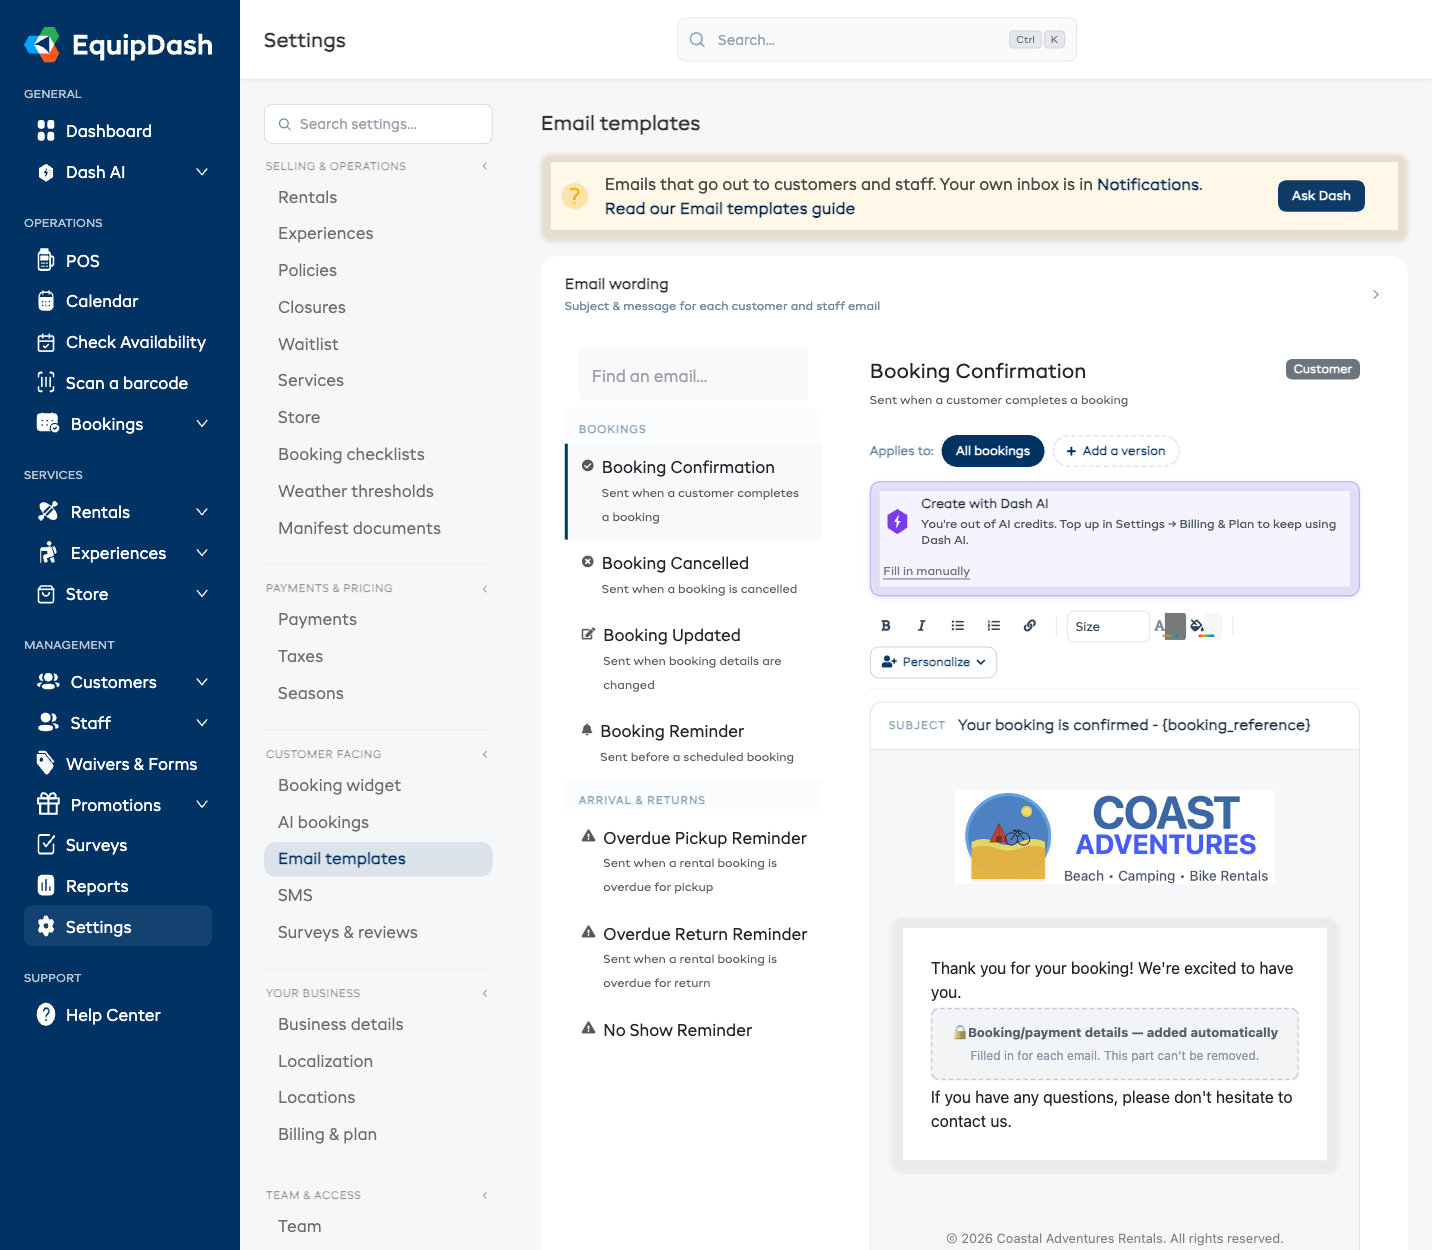Open the Personalize dropdown

[933, 662]
